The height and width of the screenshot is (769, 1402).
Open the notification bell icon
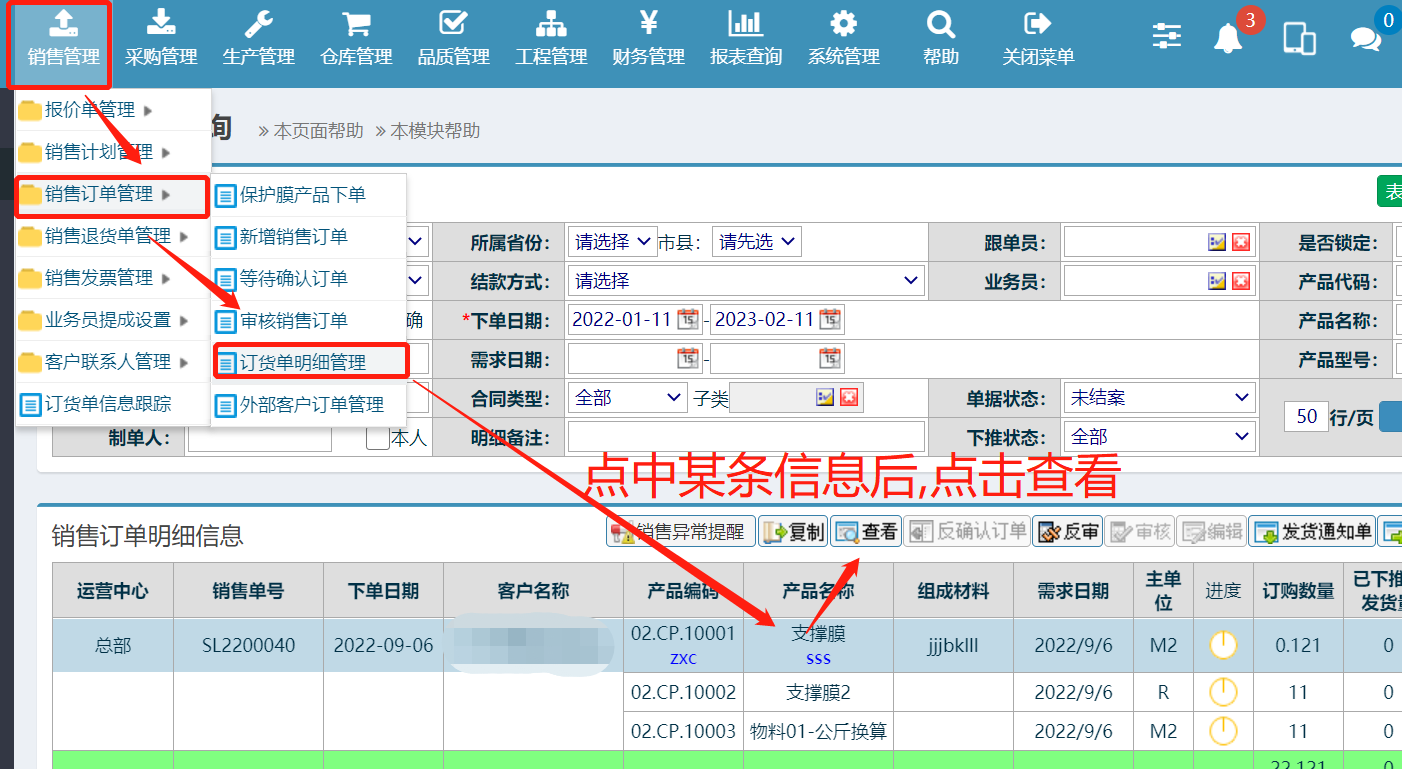(1228, 38)
